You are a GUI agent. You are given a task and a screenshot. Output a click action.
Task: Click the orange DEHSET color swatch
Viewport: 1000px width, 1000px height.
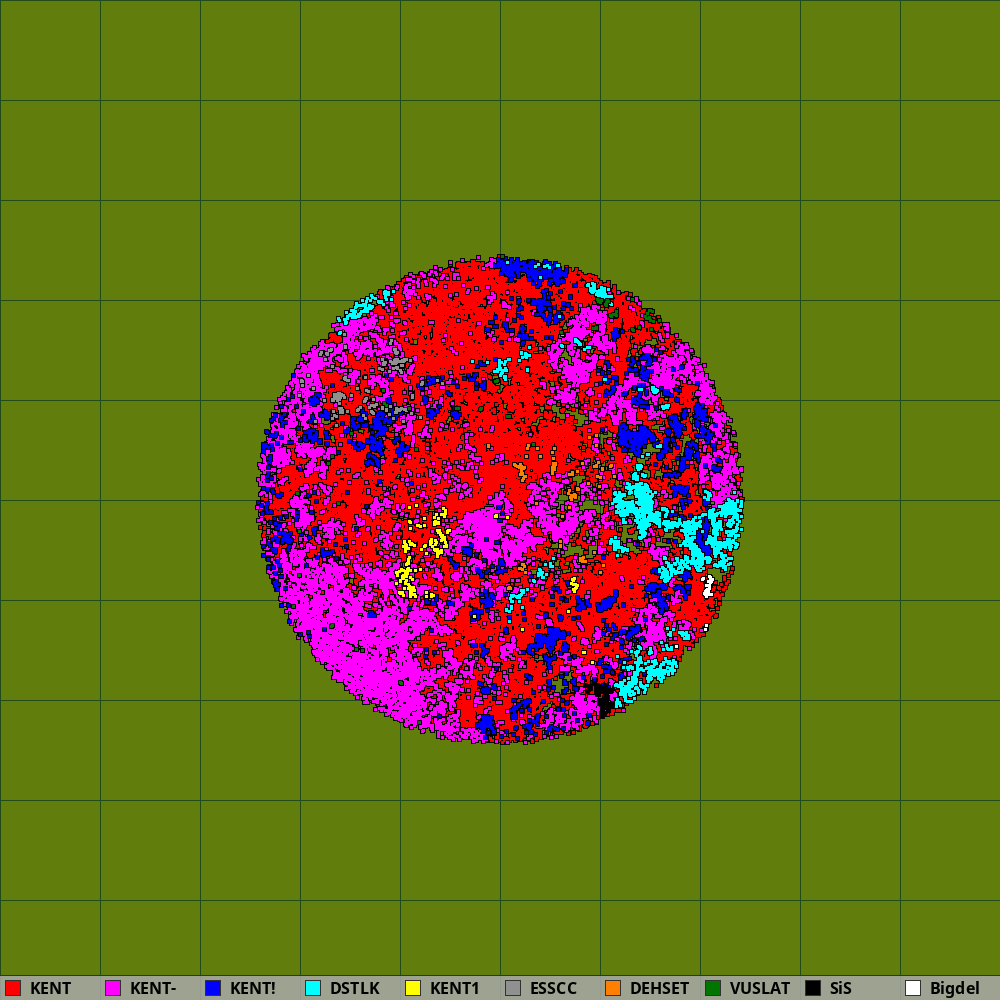pyautogui.click(x=613, y=988)
